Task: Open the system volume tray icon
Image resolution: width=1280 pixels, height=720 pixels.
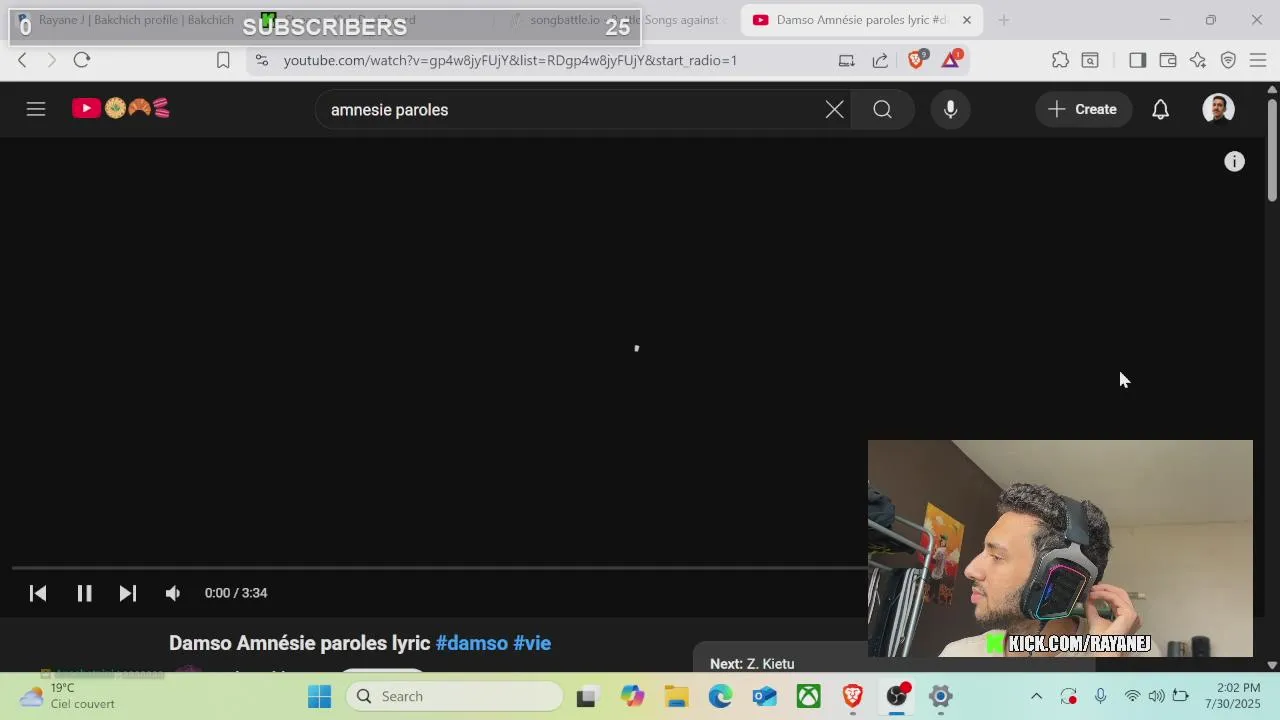Action: pos(1156,696)
